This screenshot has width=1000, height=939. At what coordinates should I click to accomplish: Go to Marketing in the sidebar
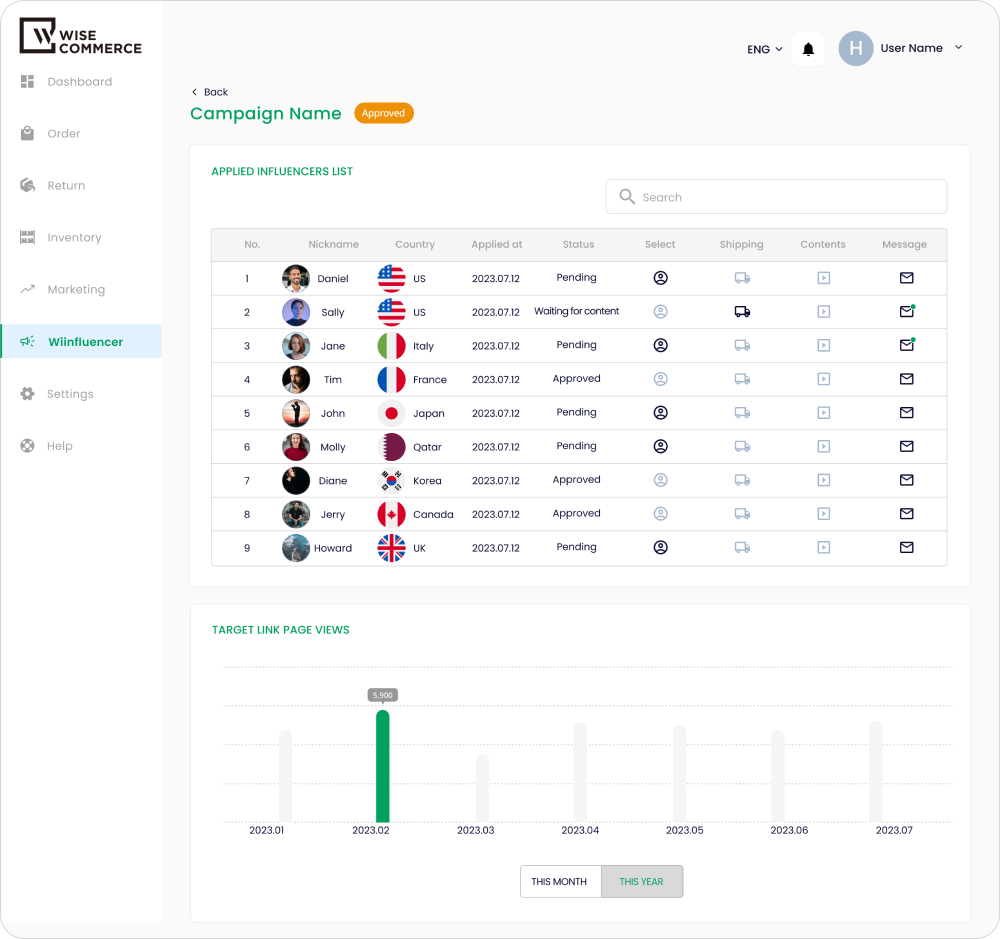(75, 290)
